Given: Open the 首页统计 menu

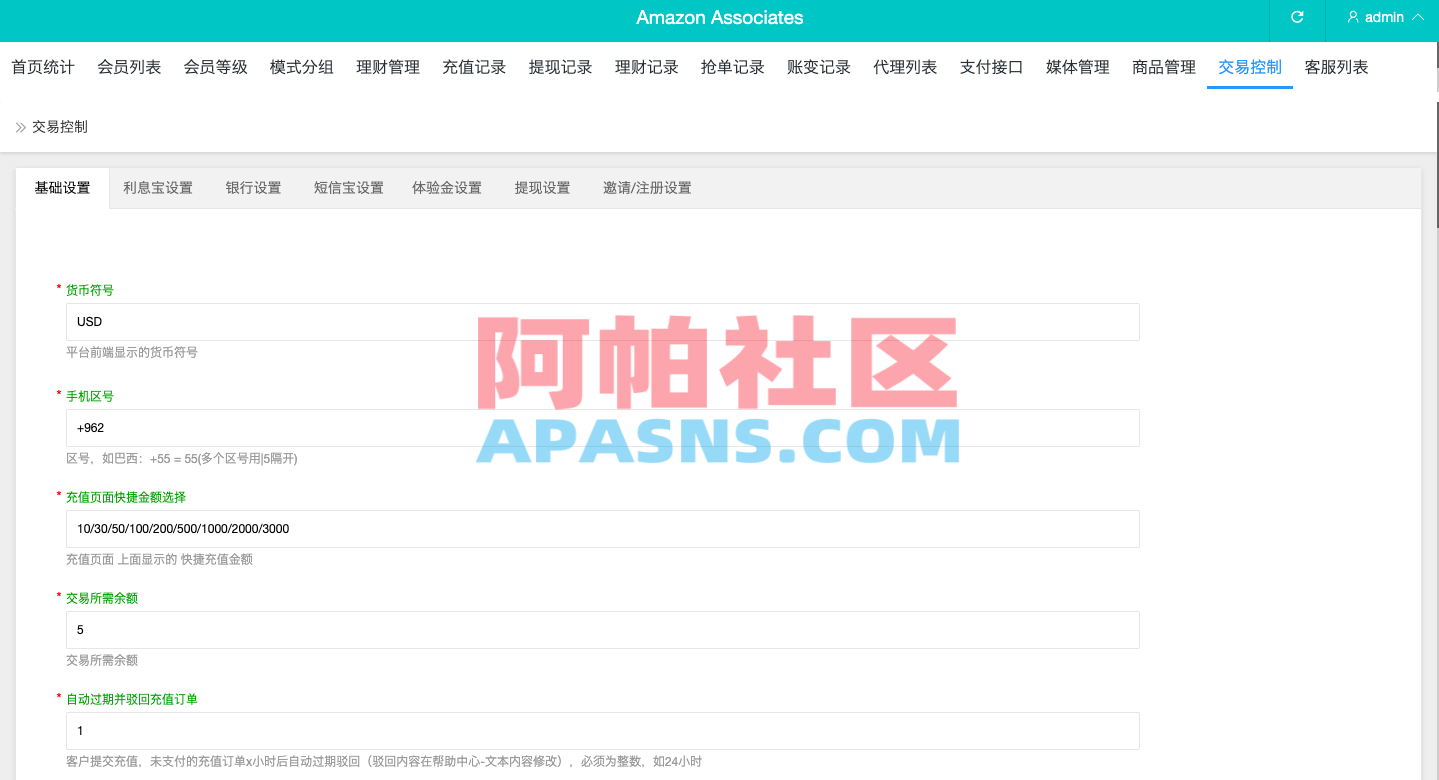Looking at the screenshot, I should pos(43,67).
